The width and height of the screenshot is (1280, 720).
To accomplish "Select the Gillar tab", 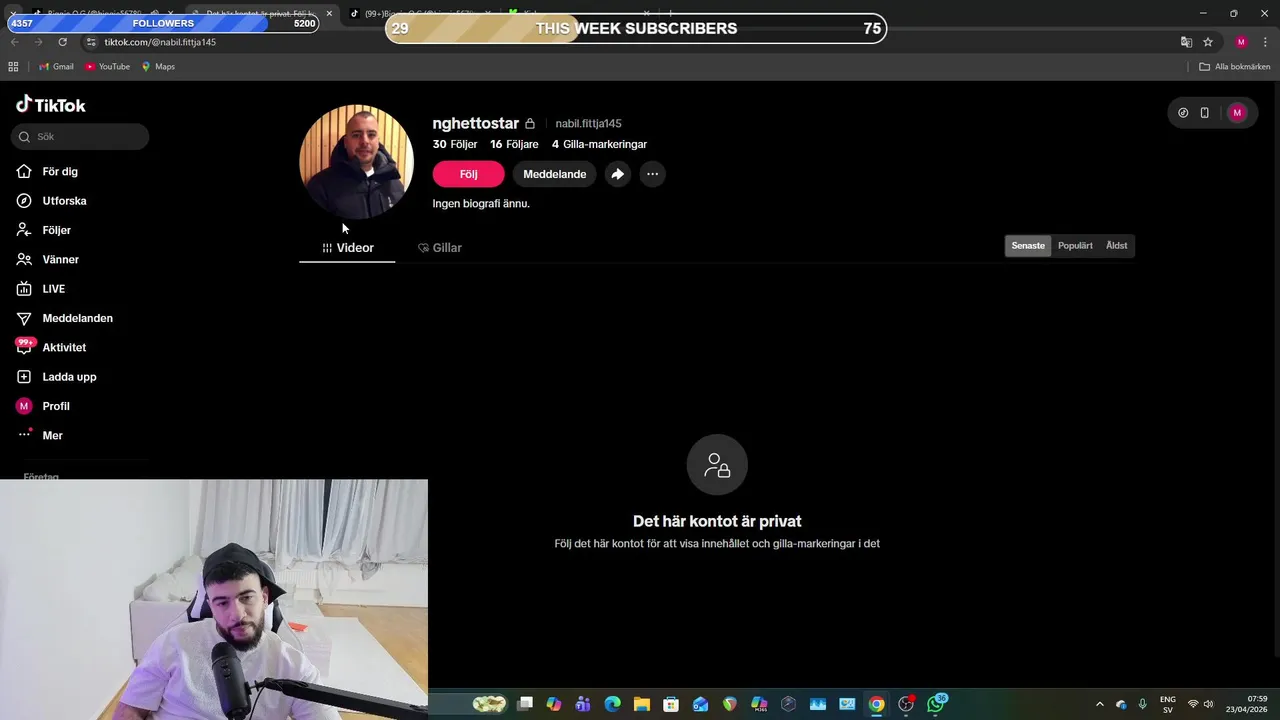I will click(x=440, y=248).
